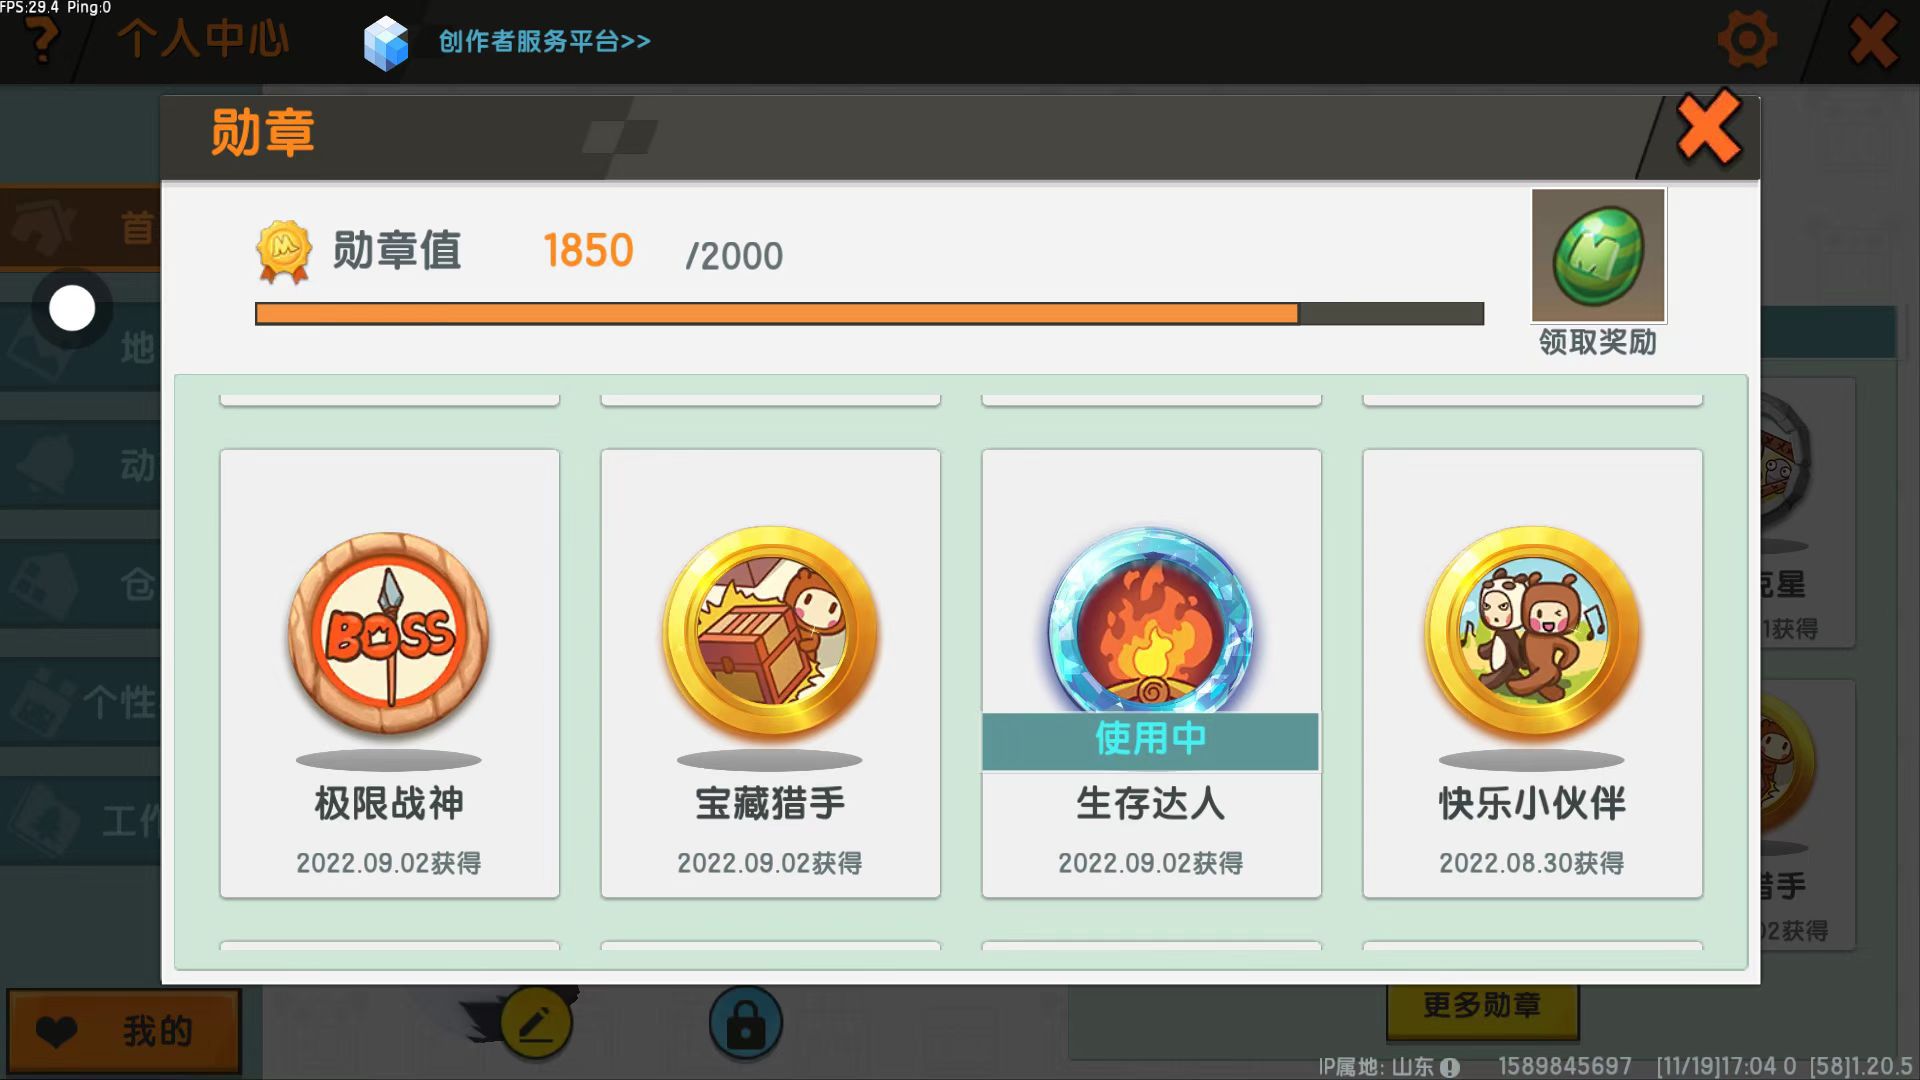Click the gold medal value badge icon

pos(284,252)
